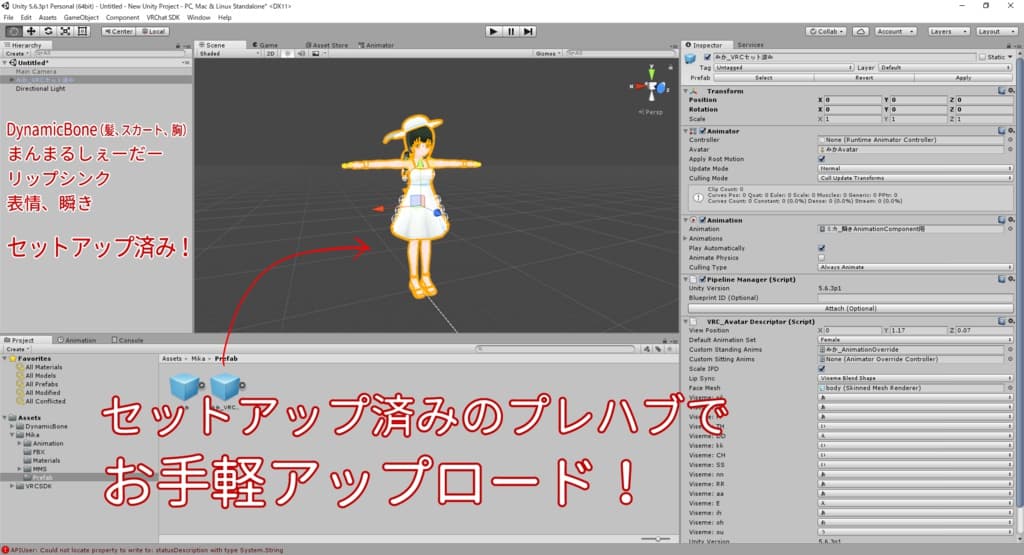
Task: Open the Layers dropdown
Action: [946, 31]
